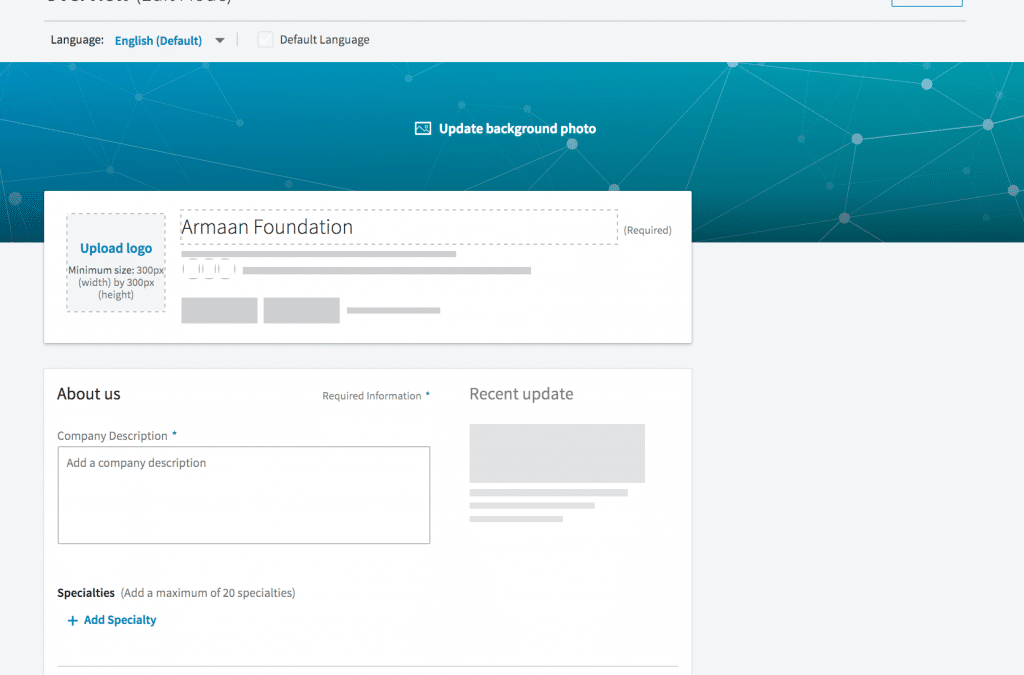Click the required asterisk beside Company Description
This screenshot has width=1024, height=675.
[175, 433]
